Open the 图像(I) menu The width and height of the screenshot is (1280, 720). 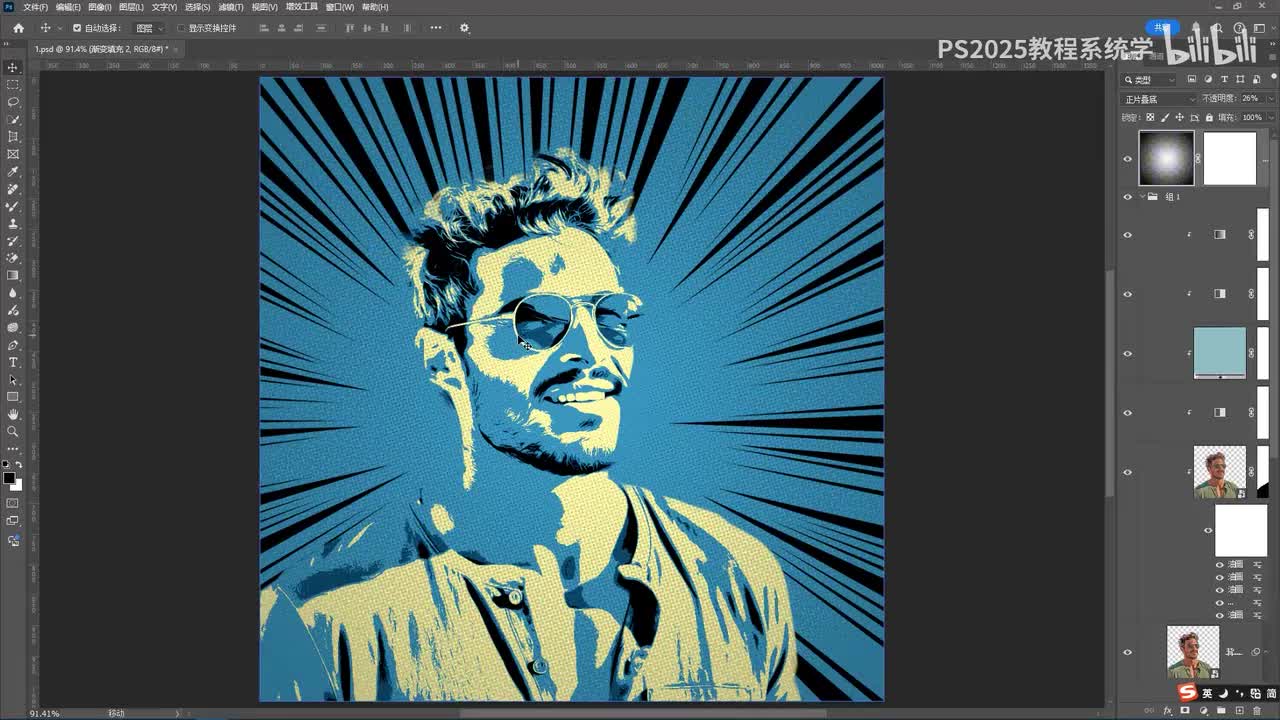99,7
